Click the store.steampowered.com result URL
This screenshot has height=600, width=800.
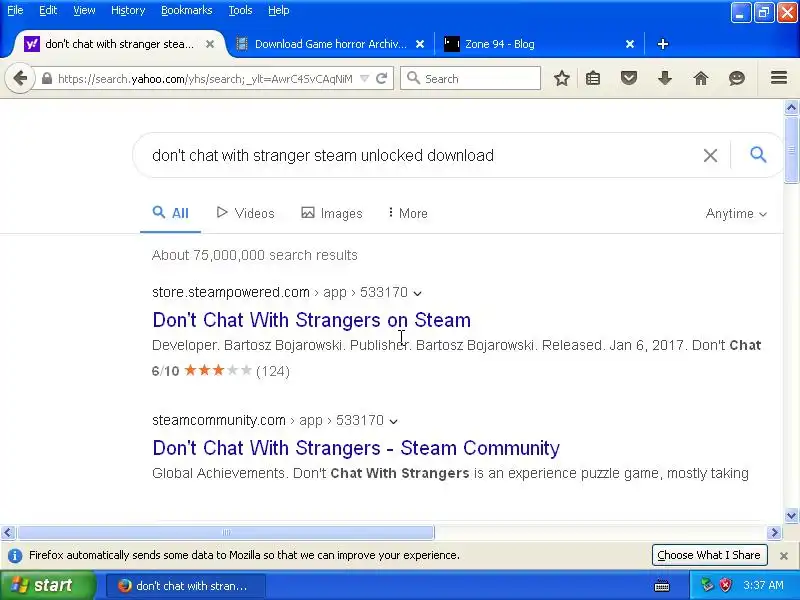(x=280, y=292)
